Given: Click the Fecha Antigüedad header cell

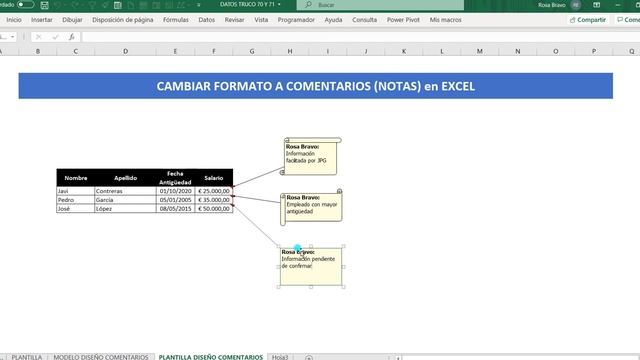Looking at the screenshot, I should point(176,178).
